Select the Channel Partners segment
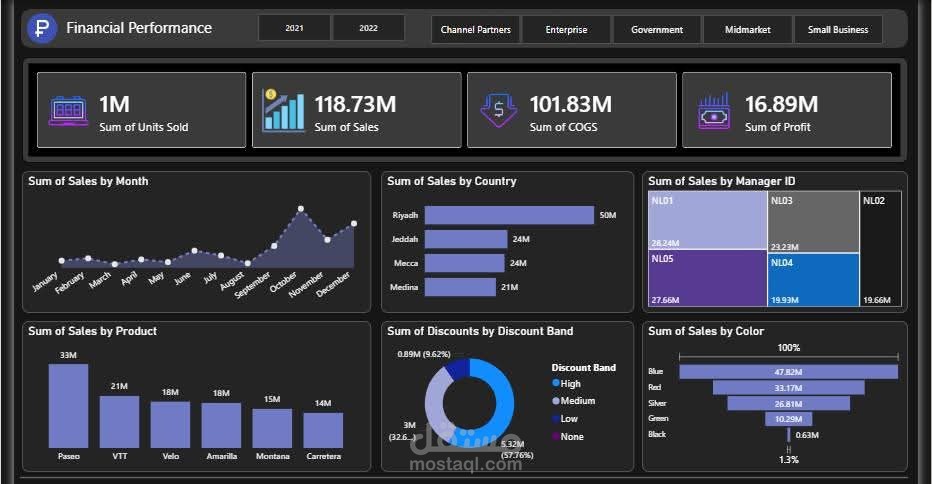Image resolution: width=932 pixels, height=484 pixels. coord(476,29)
